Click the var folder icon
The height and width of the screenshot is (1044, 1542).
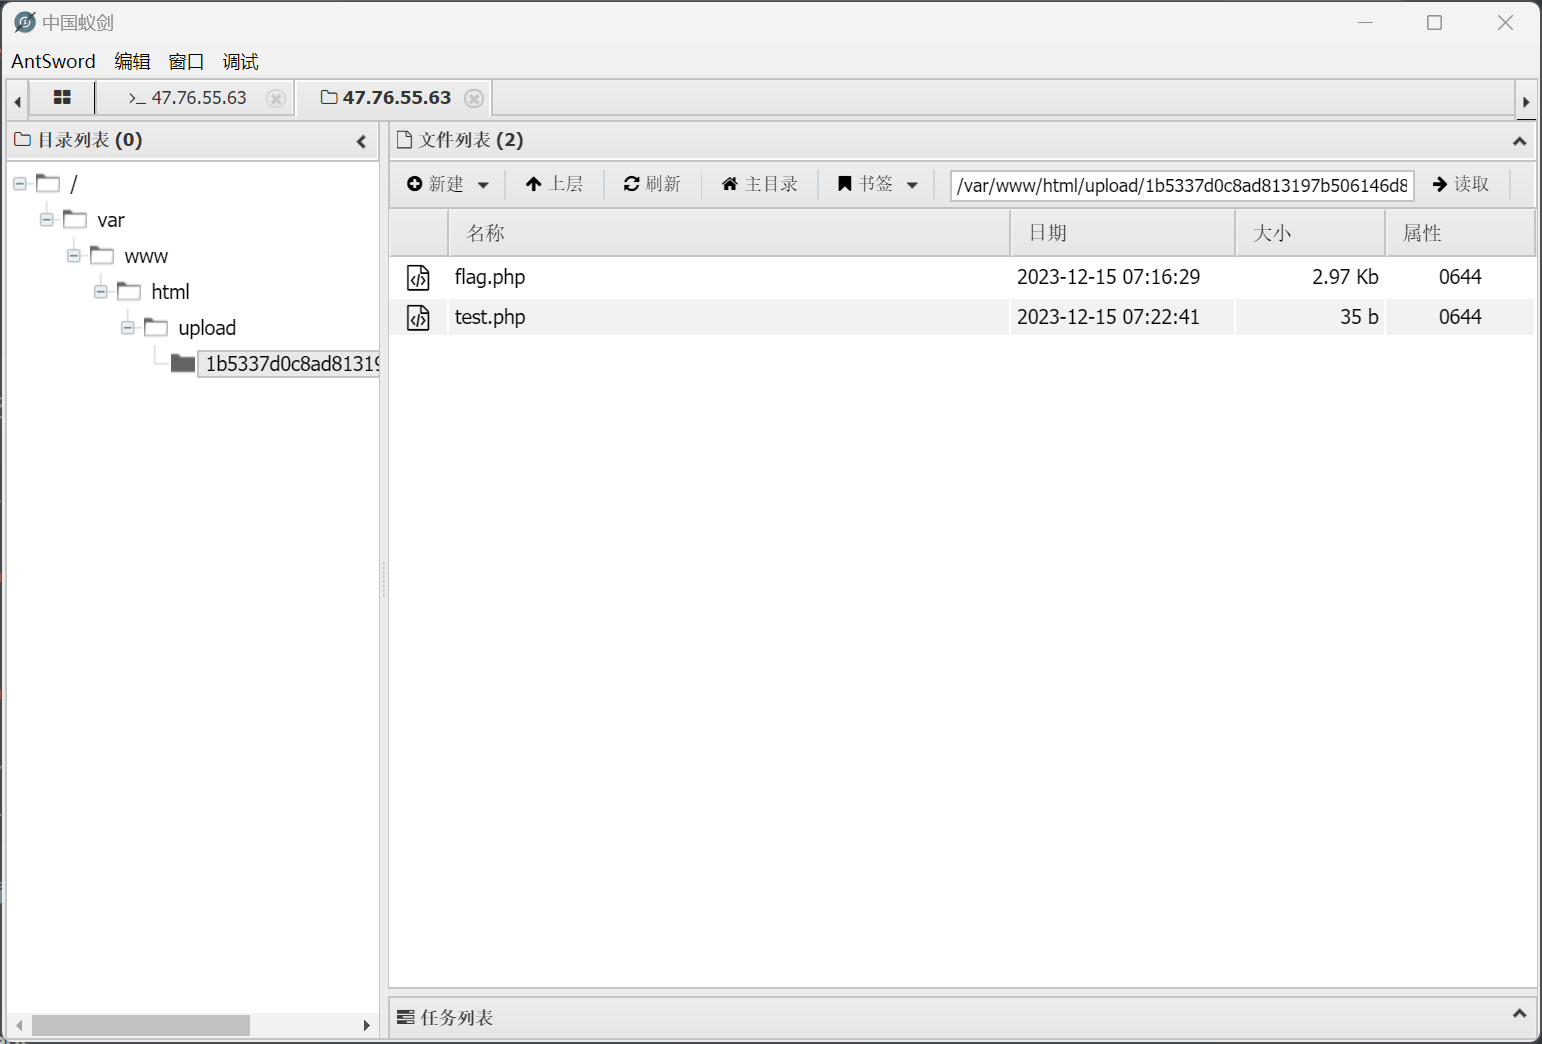click(75, 219)
